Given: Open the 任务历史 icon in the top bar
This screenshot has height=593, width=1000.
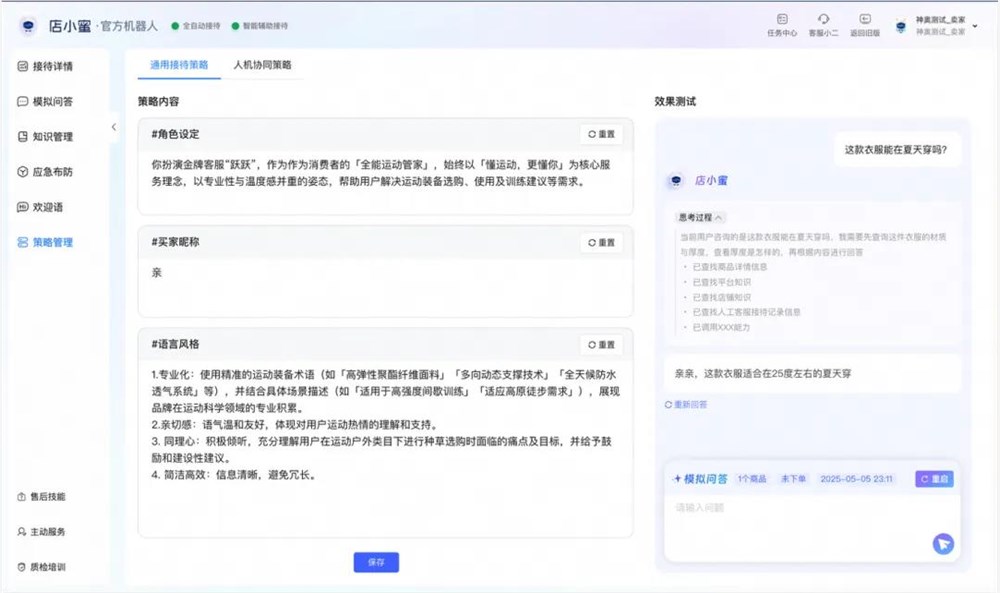Looking at the screenshot, I should point(782,24).
